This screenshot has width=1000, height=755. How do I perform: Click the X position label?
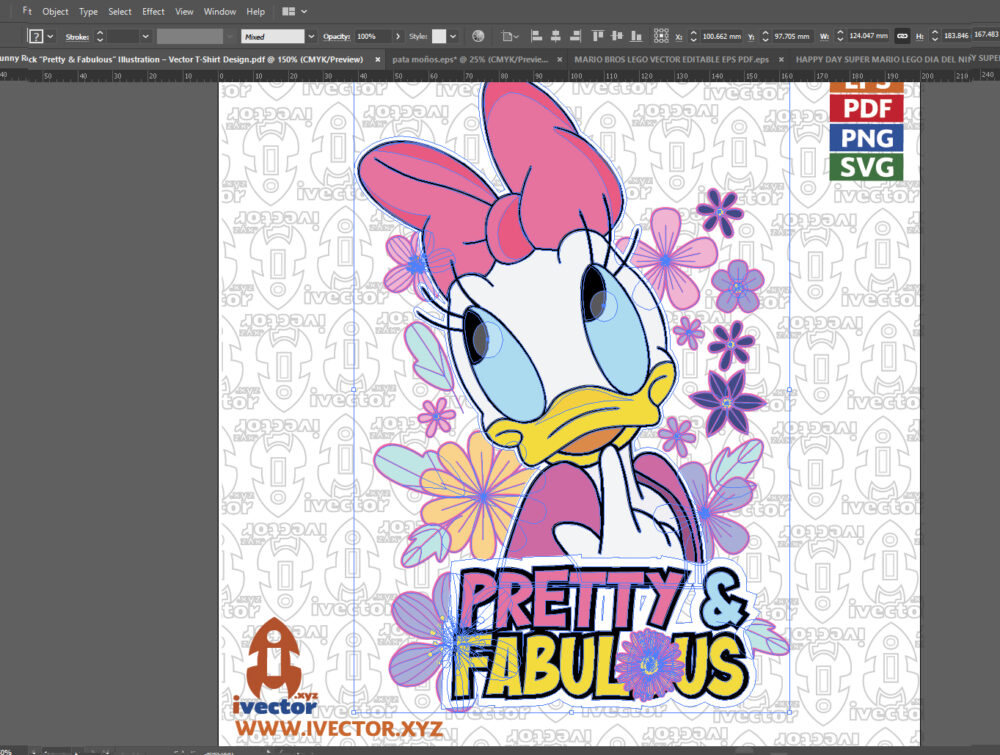click(x=679, y=37)
